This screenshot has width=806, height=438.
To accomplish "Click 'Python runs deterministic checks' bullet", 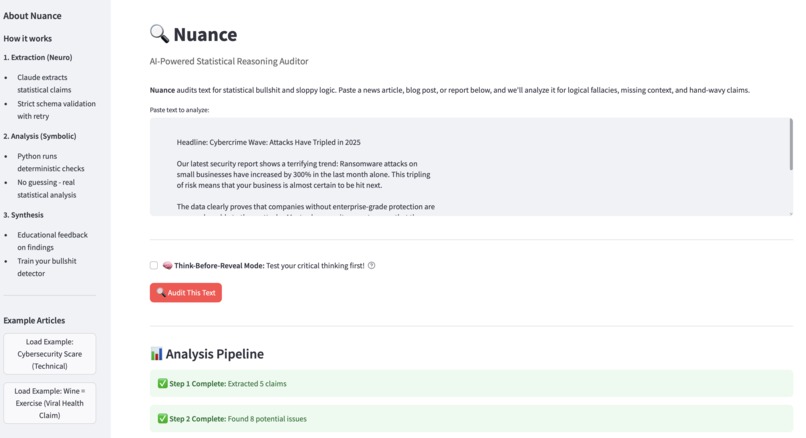I will (x=50, y=162).
